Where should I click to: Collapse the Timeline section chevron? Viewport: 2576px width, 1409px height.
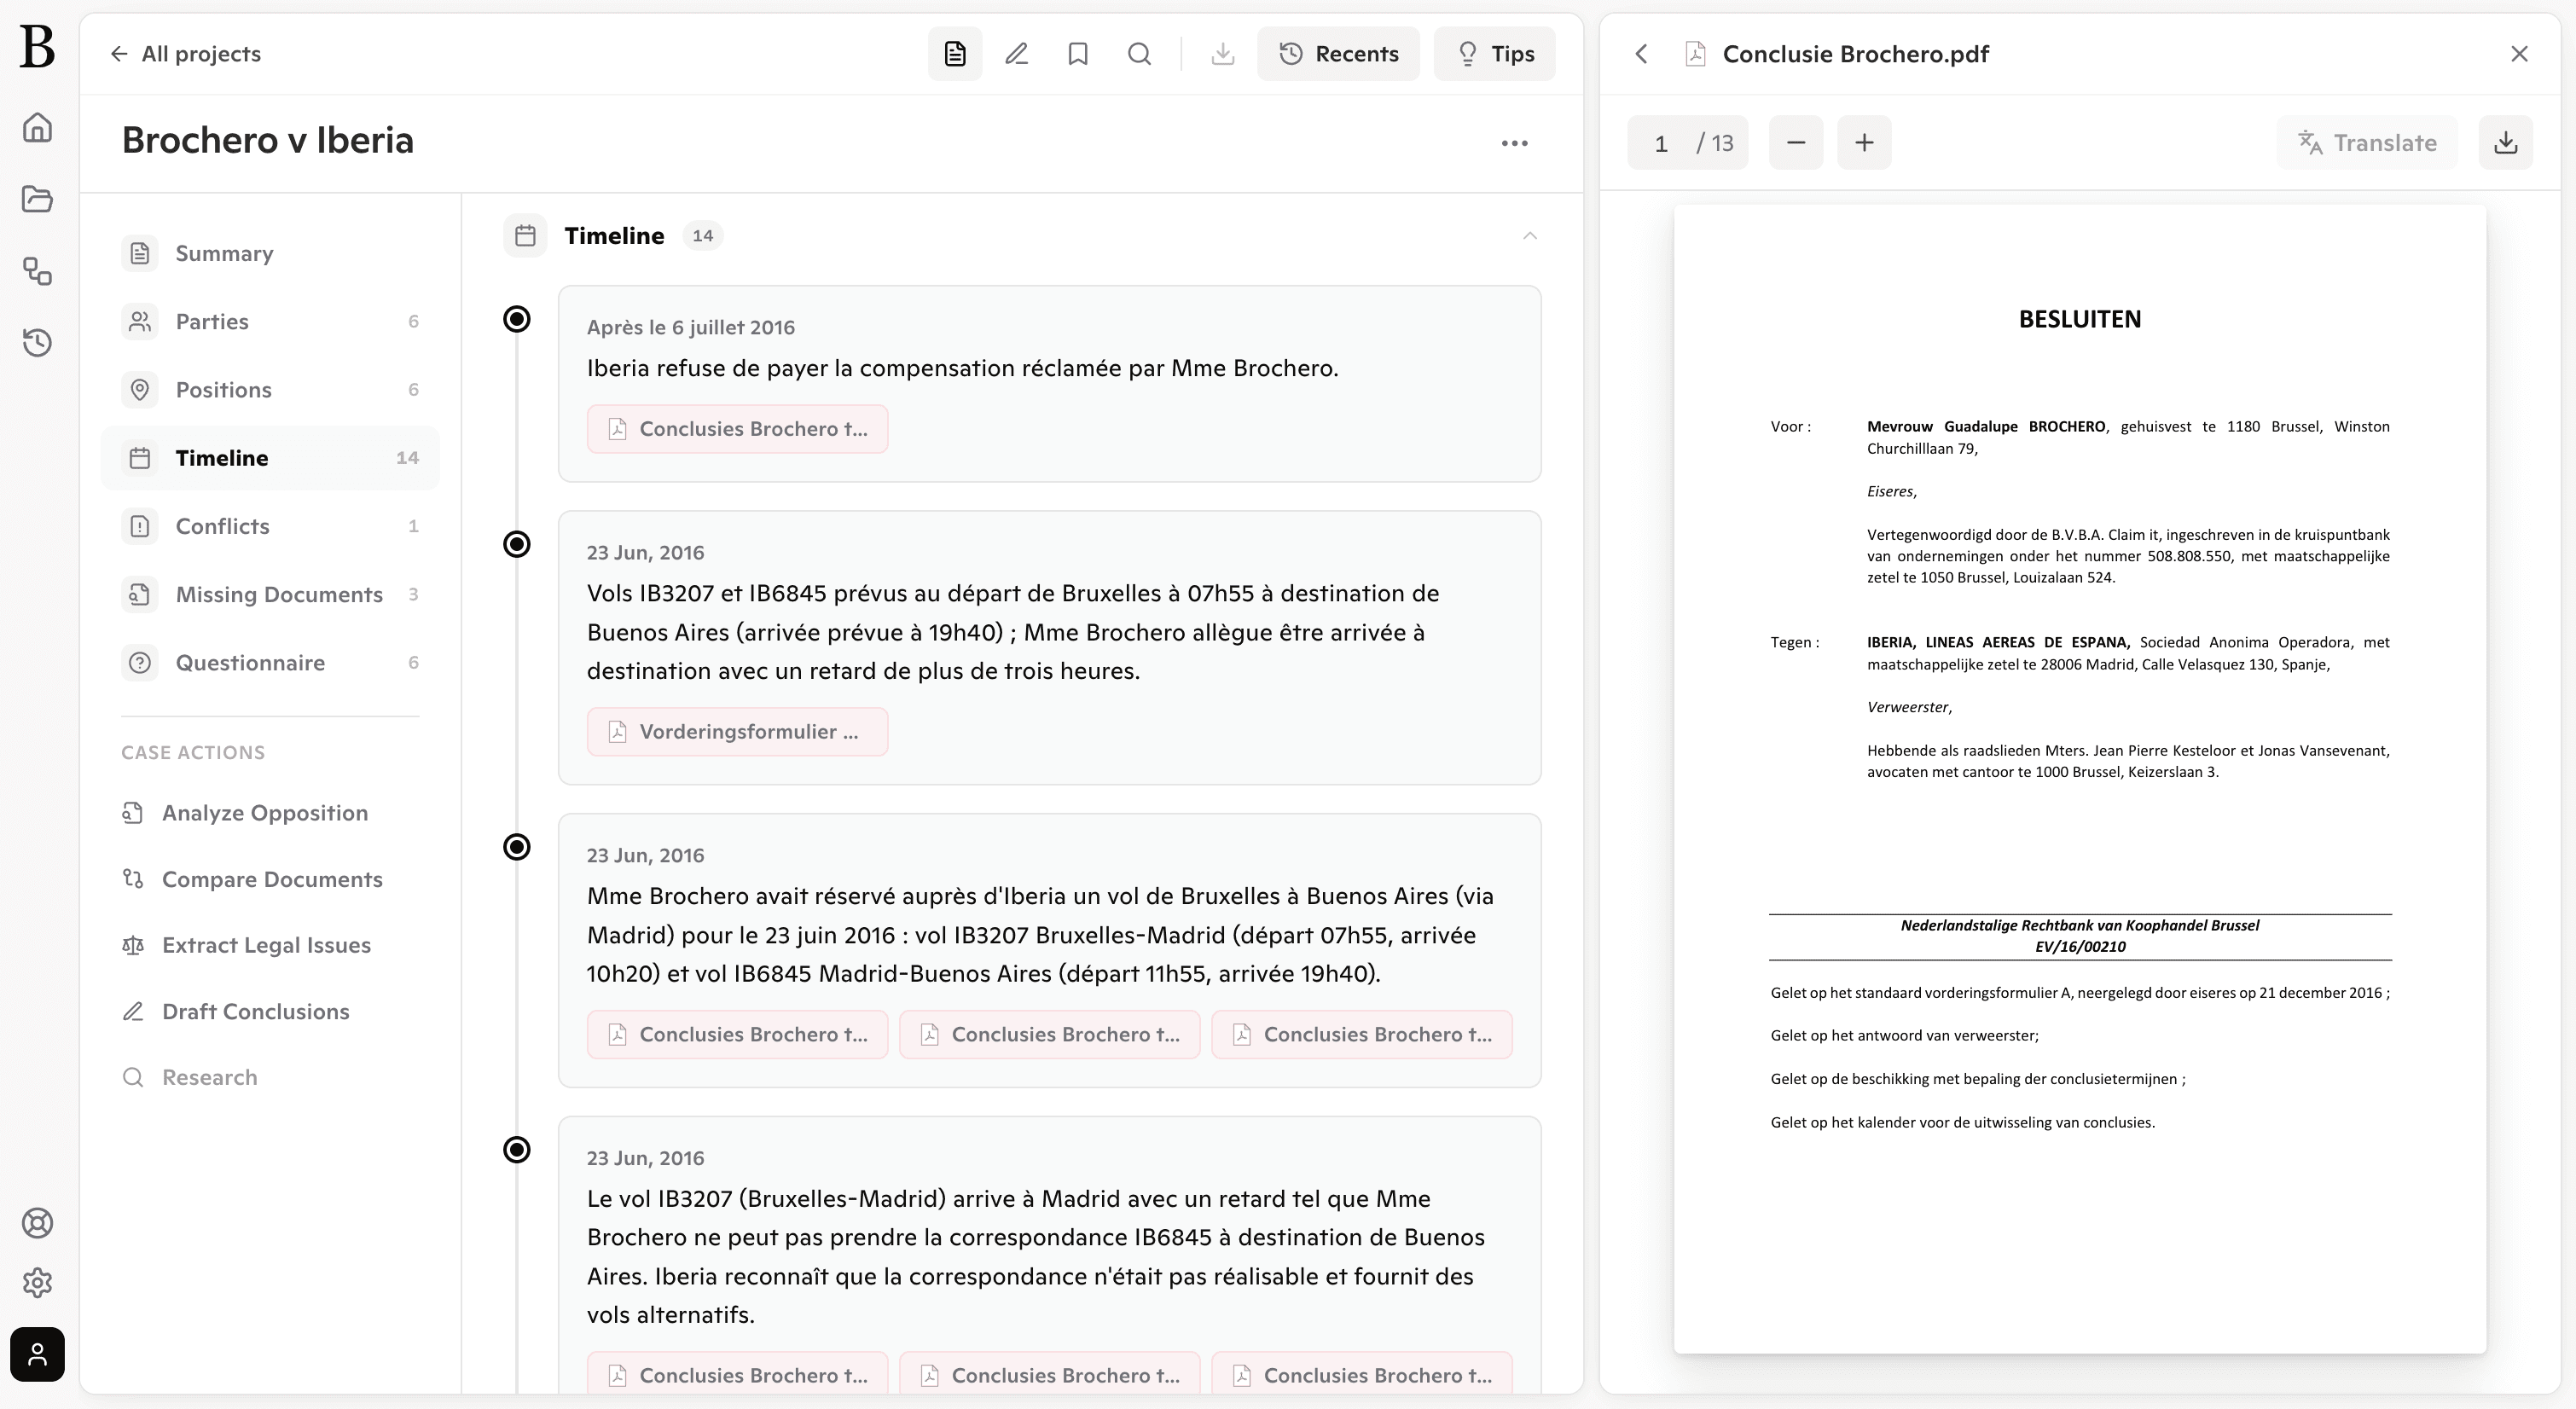1529,236
